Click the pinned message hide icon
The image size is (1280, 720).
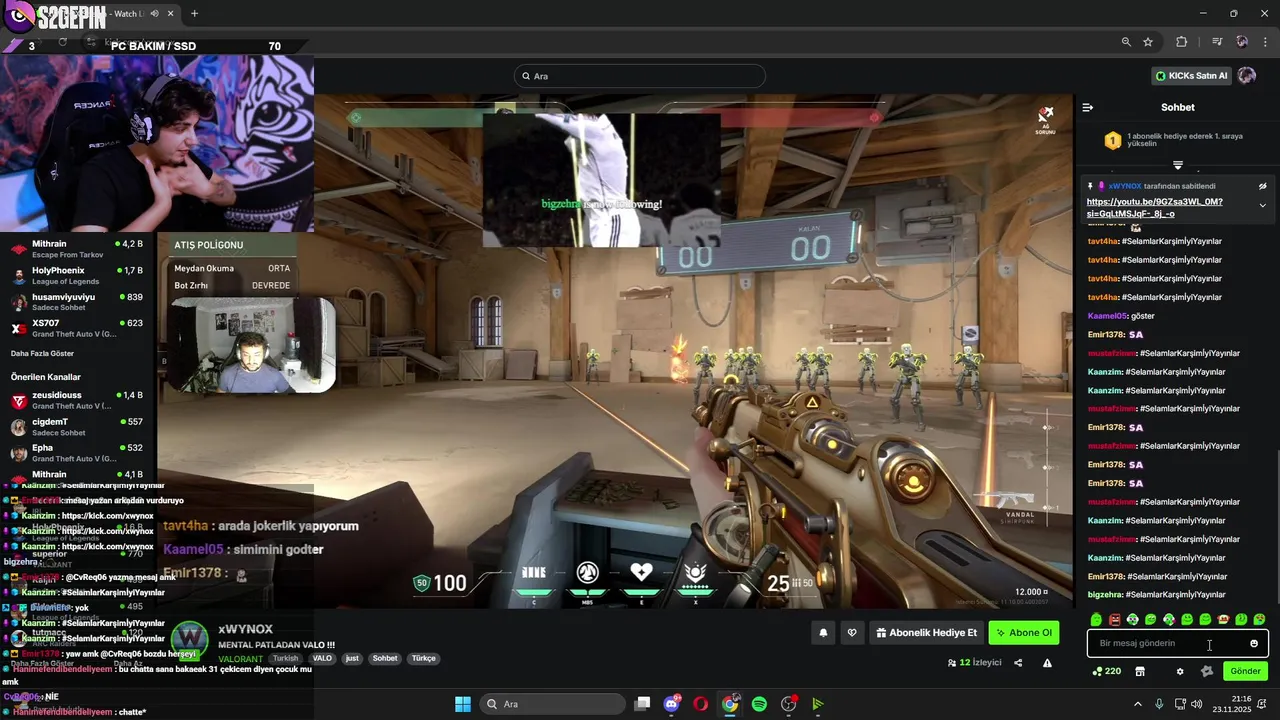point(1263,186)
